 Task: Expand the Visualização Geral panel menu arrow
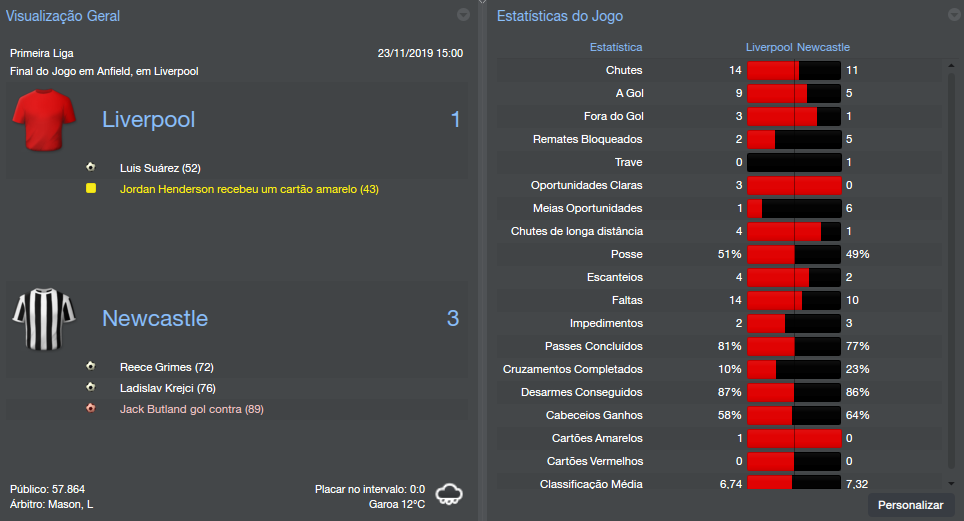pyautogui.click(x=463, y=15)
